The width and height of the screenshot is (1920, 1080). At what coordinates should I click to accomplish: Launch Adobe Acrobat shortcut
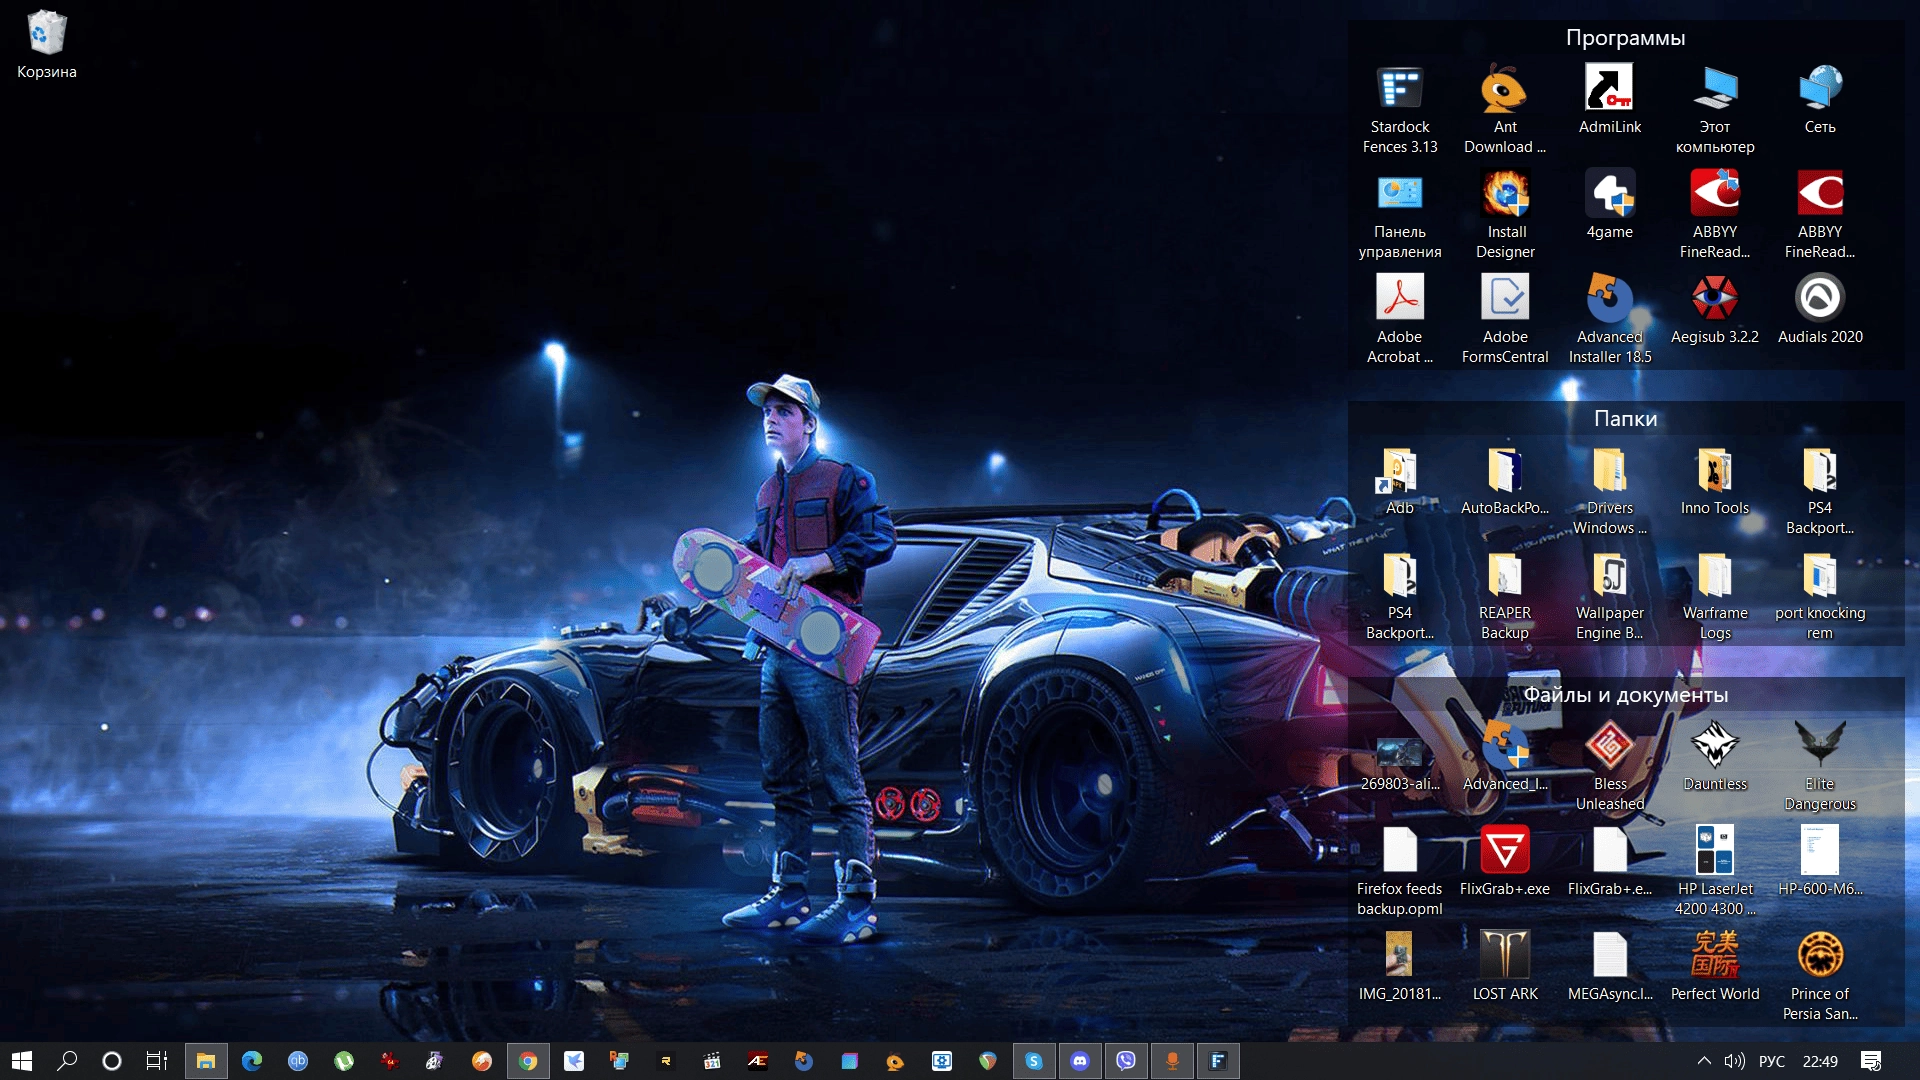pyautogui.click(x=1400, y=320)
